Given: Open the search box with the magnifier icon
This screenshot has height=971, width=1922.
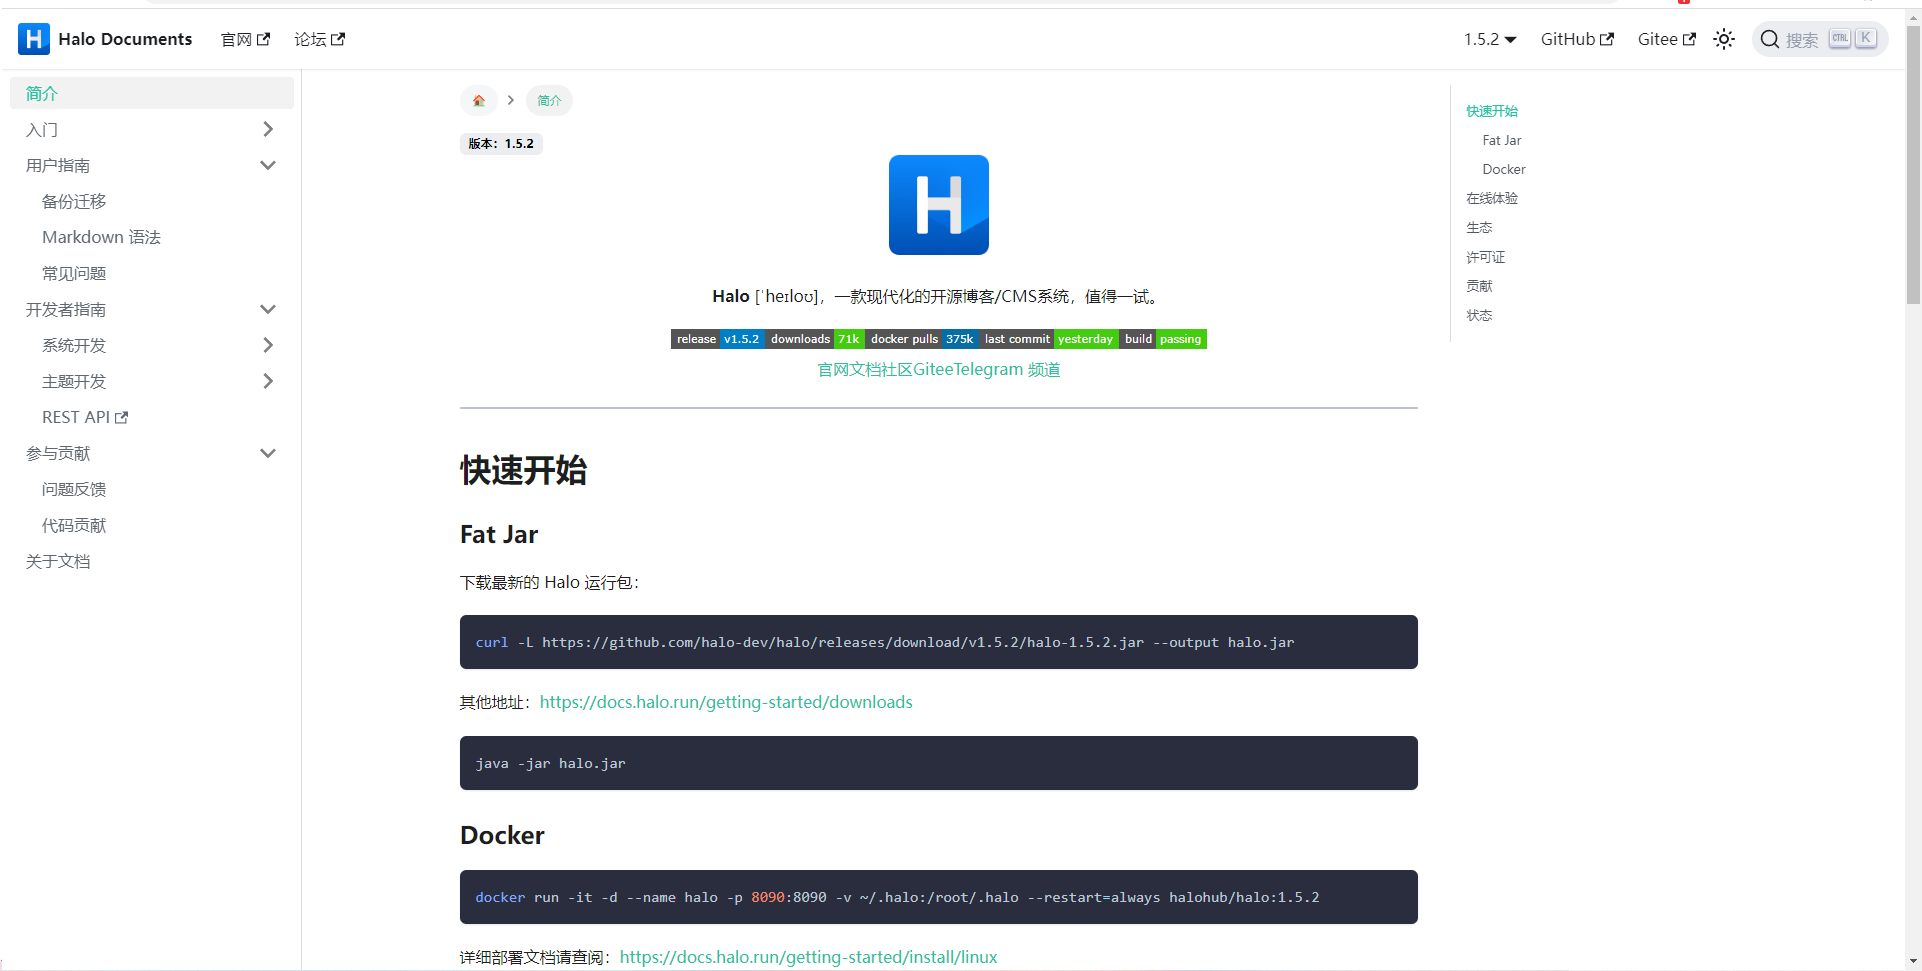Looking at the screenshot, I should (1770, 39).
